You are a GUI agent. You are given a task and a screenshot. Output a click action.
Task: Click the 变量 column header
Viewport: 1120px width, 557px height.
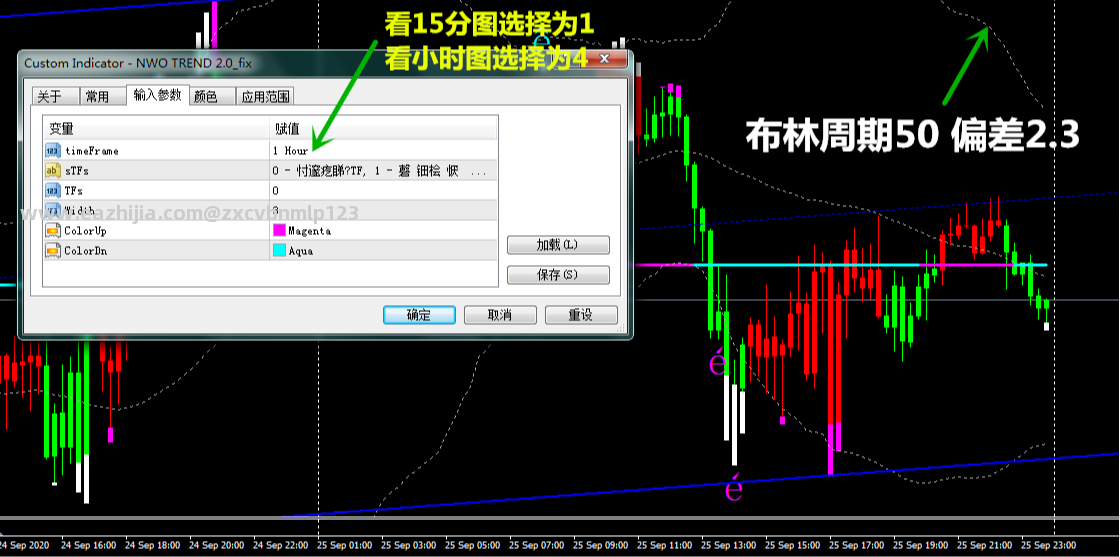pyautogui.click(x=156, y=129)
